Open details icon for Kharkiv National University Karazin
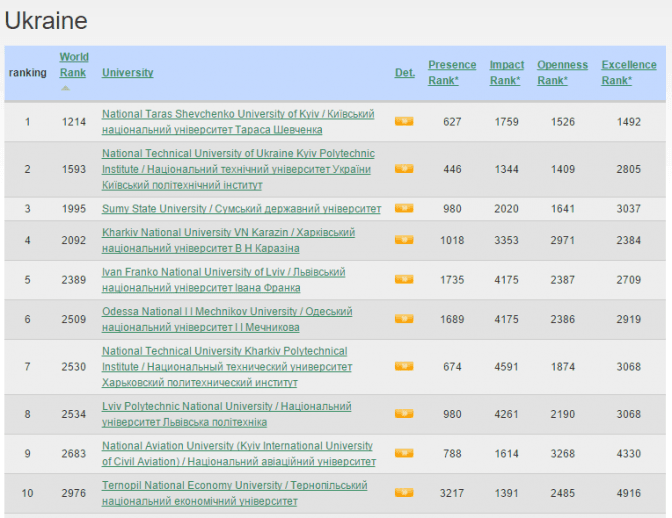The width and height of the screenshot is (672, 518). [403, 240]
